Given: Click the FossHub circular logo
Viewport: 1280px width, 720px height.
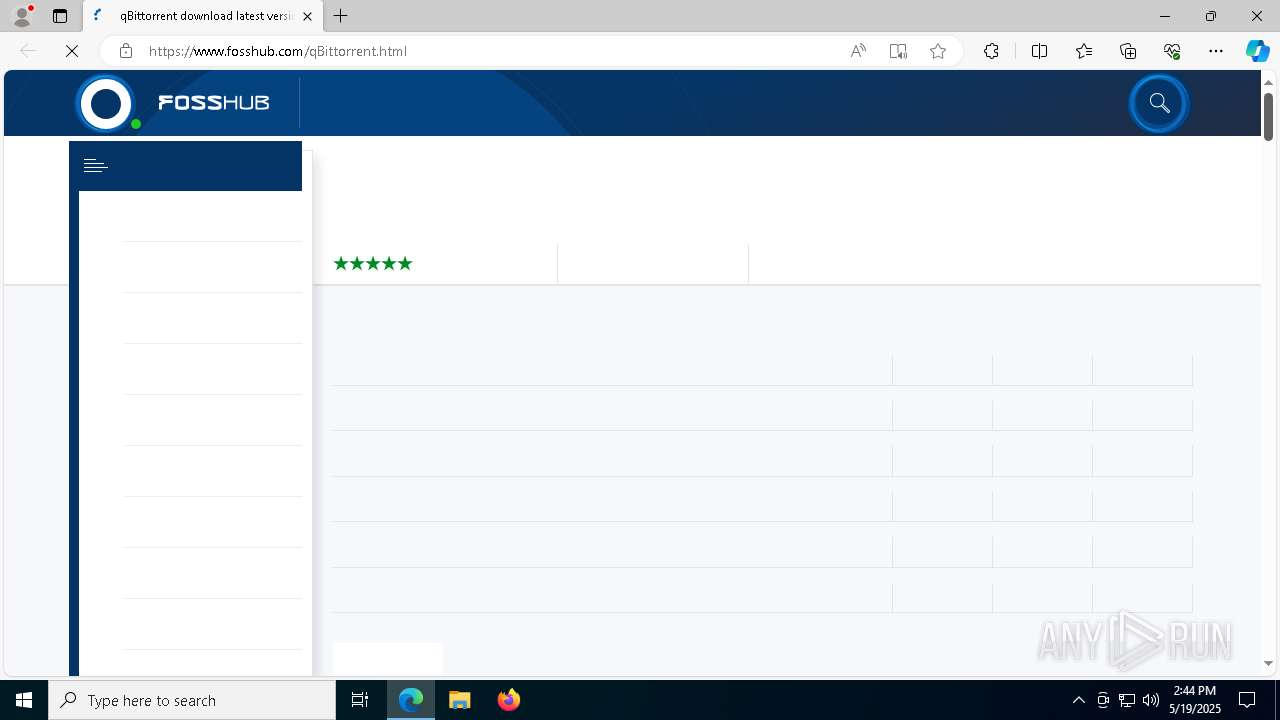Looking at the screenshot, I should click(x=106, y=103).
